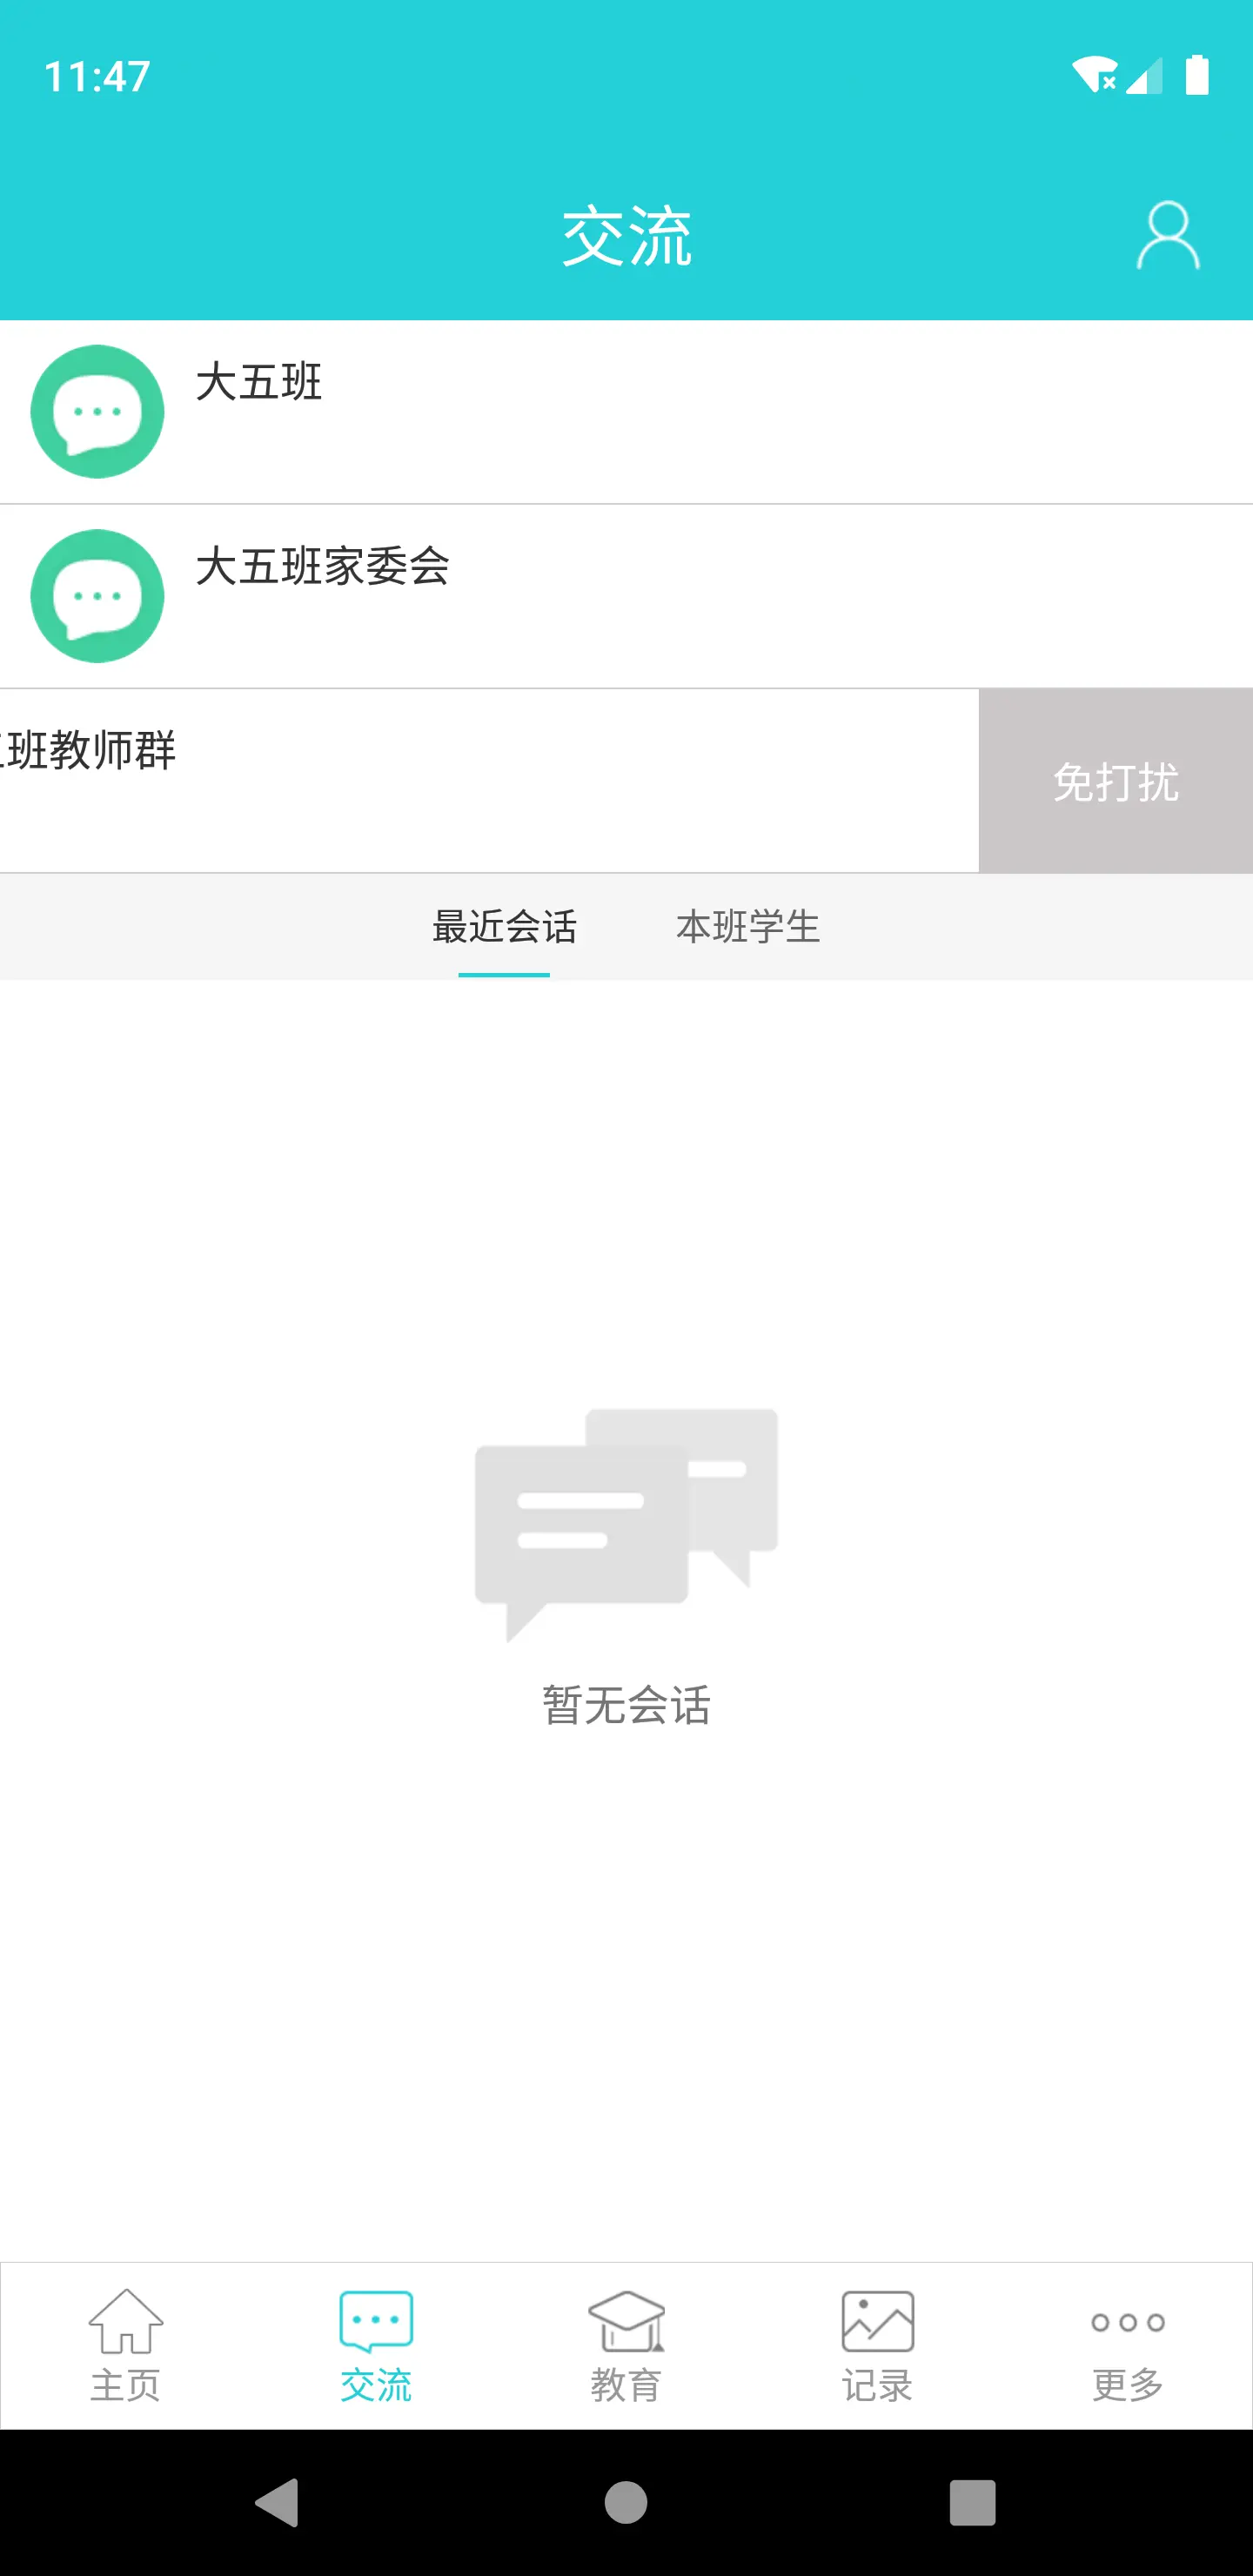
Task: Tap the 交流 page title
Action: tap(627, 237)
